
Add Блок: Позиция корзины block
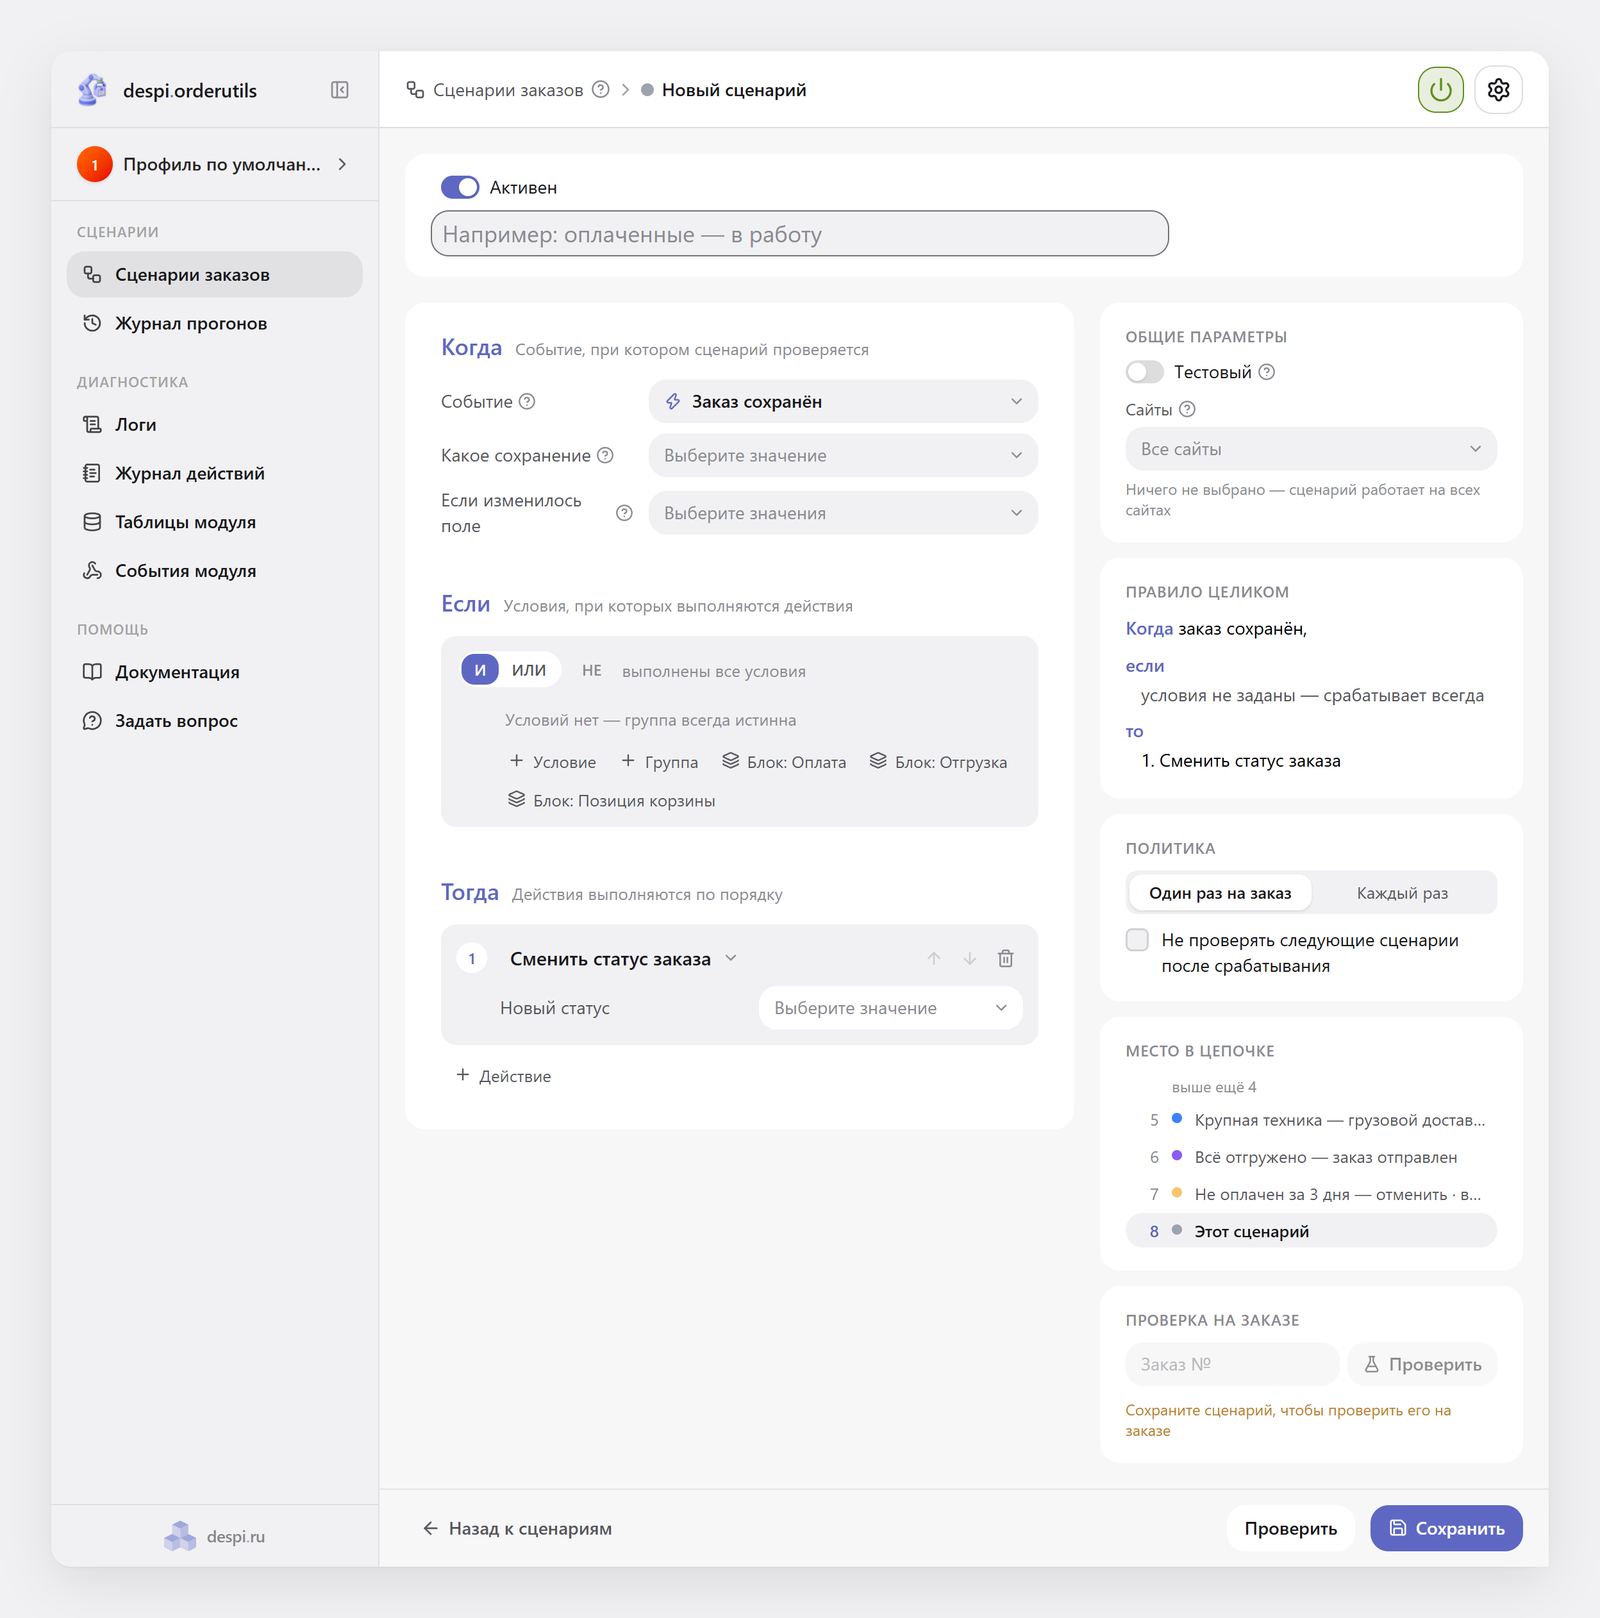611,800
